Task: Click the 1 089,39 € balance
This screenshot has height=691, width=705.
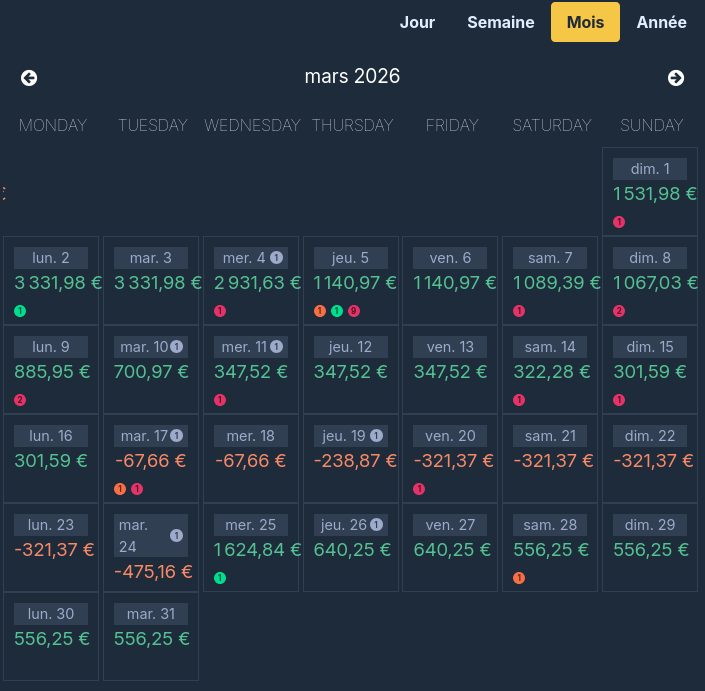Action: pos(557,283)
